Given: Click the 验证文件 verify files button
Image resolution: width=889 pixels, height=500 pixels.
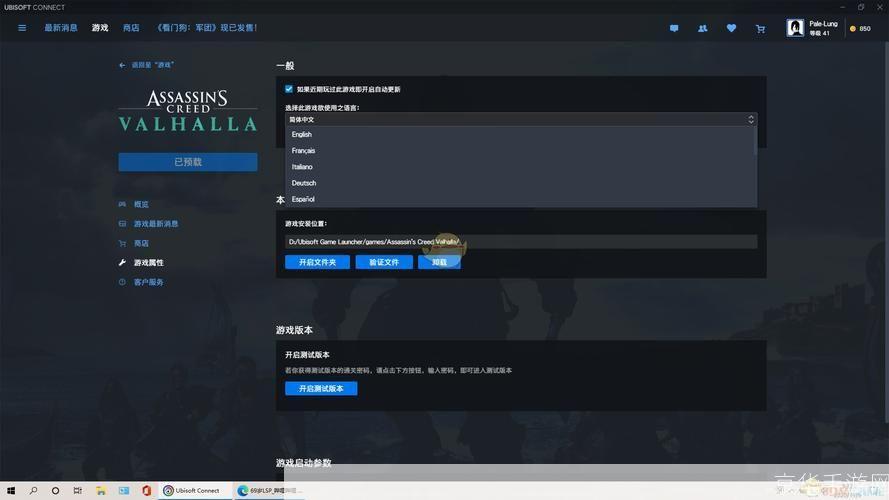Looking at the screenshot, I should [x=384, y=262].
